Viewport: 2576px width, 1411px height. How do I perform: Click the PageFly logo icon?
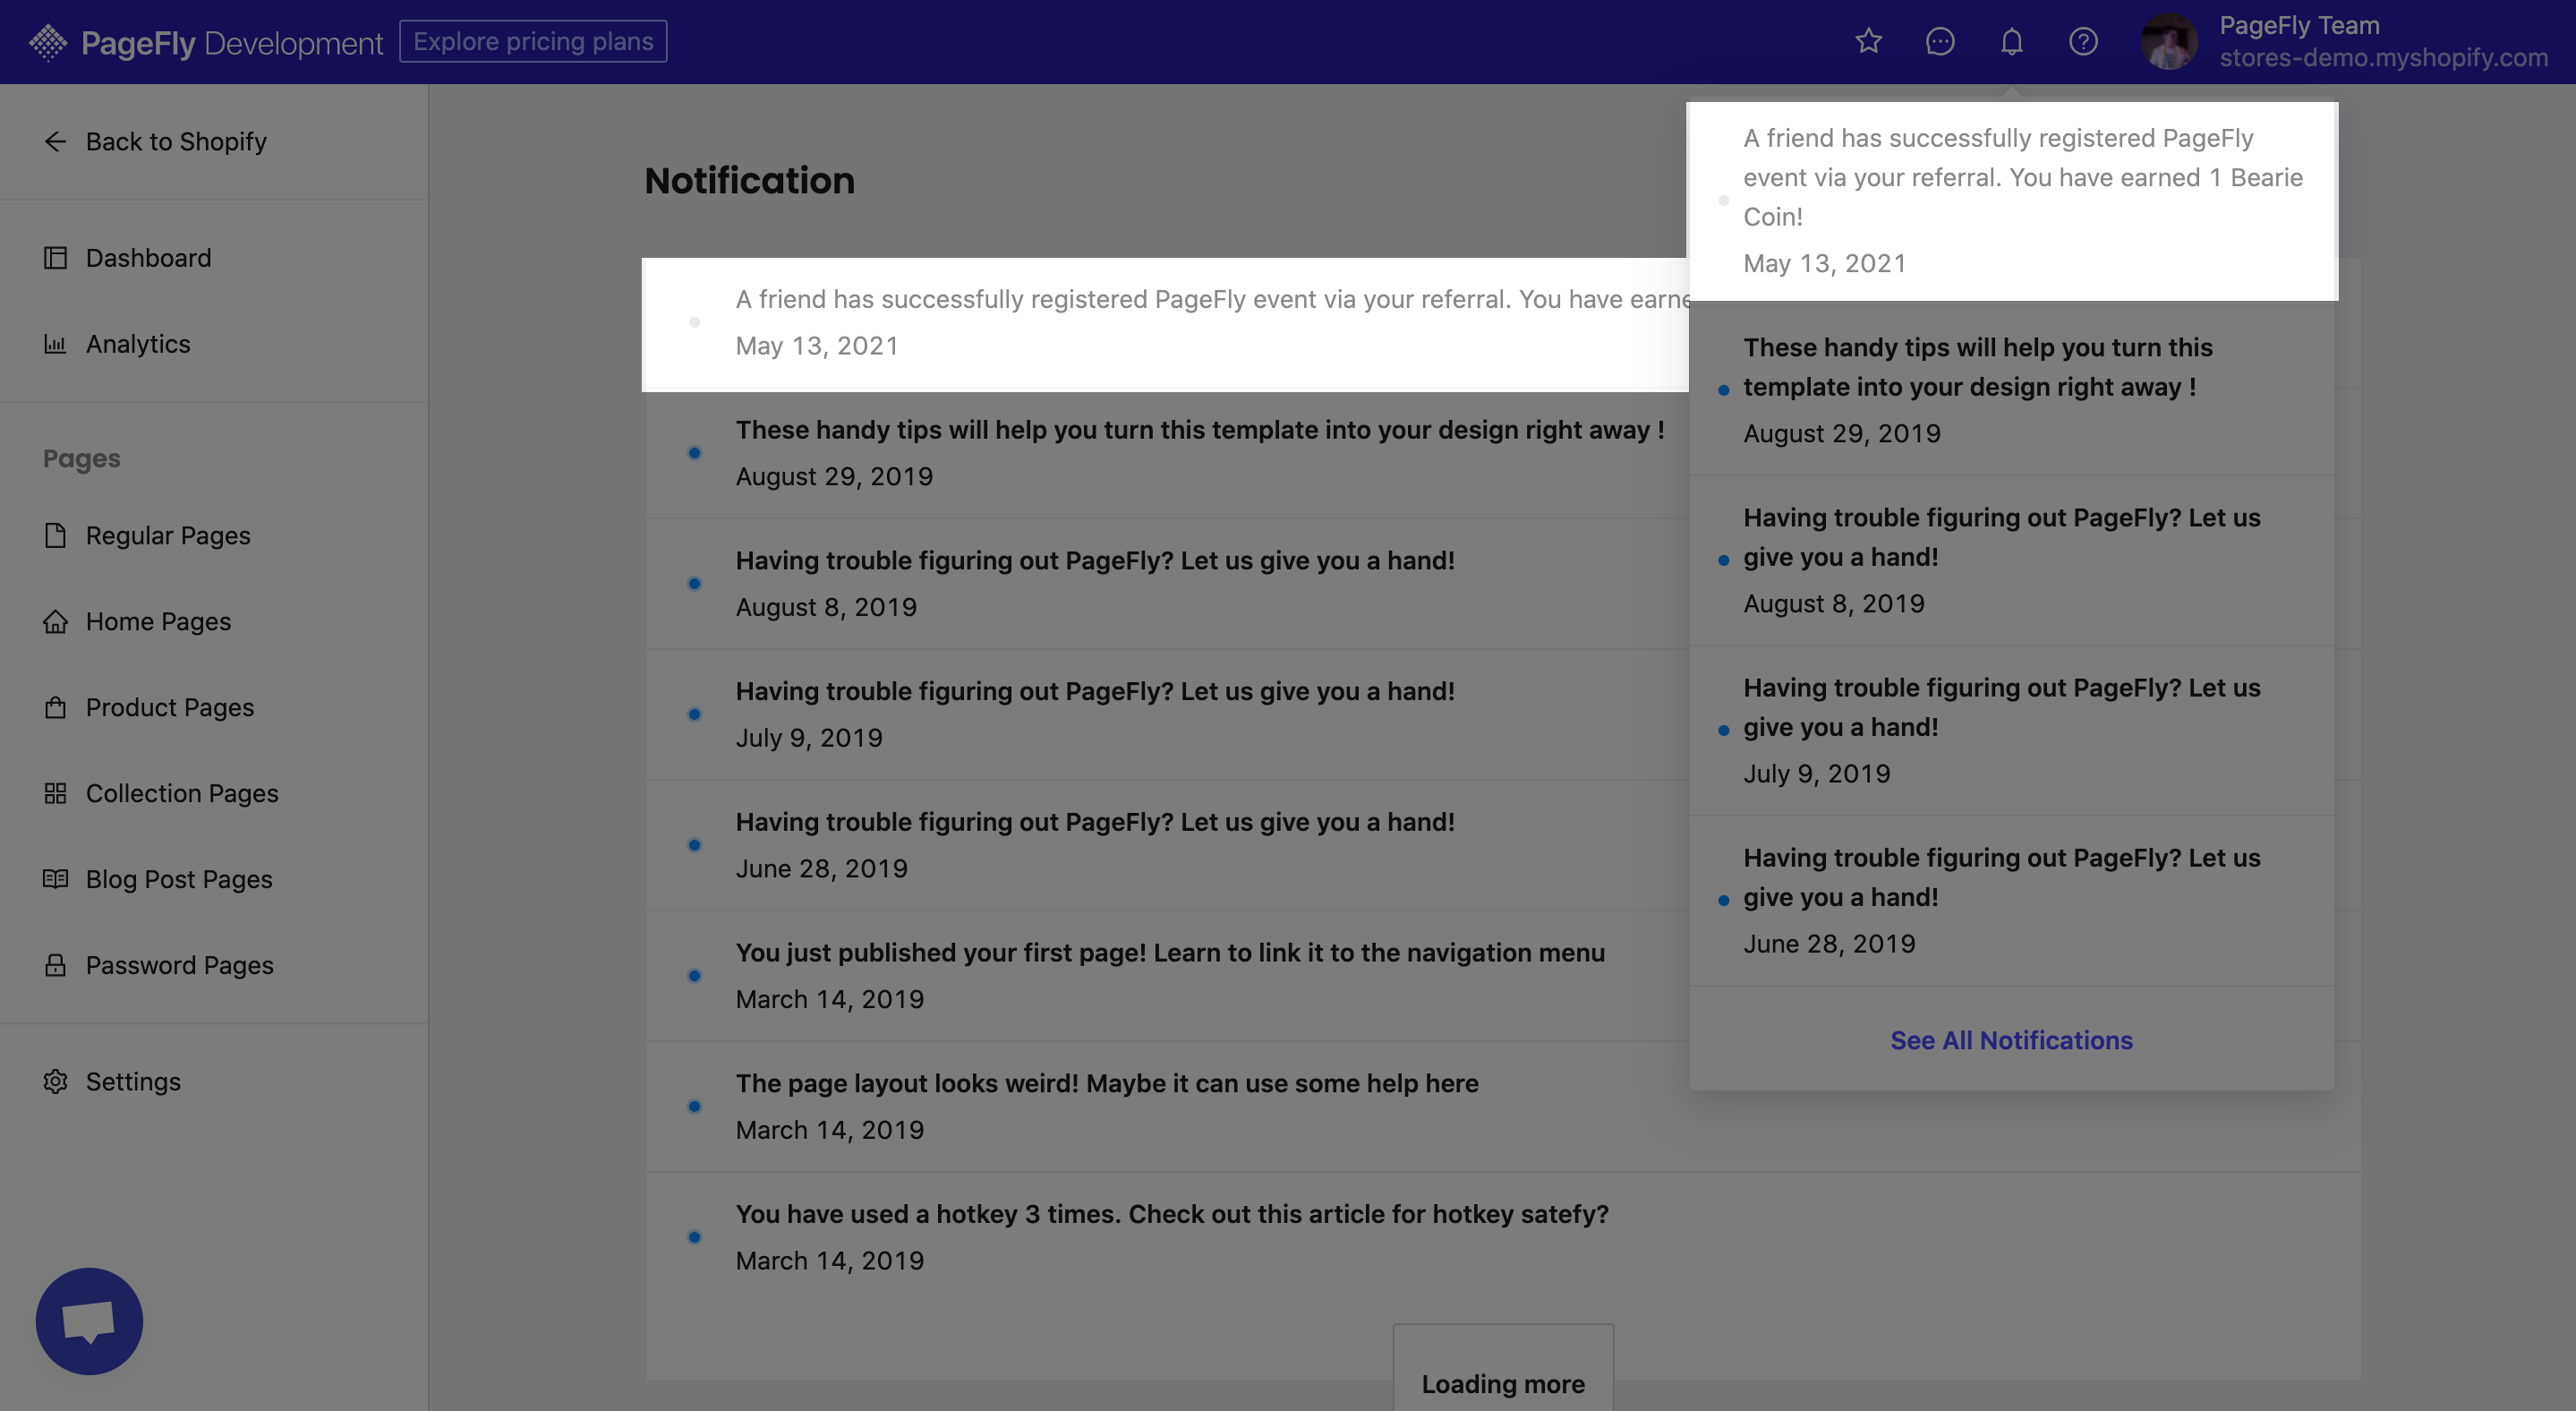point(48,42)
